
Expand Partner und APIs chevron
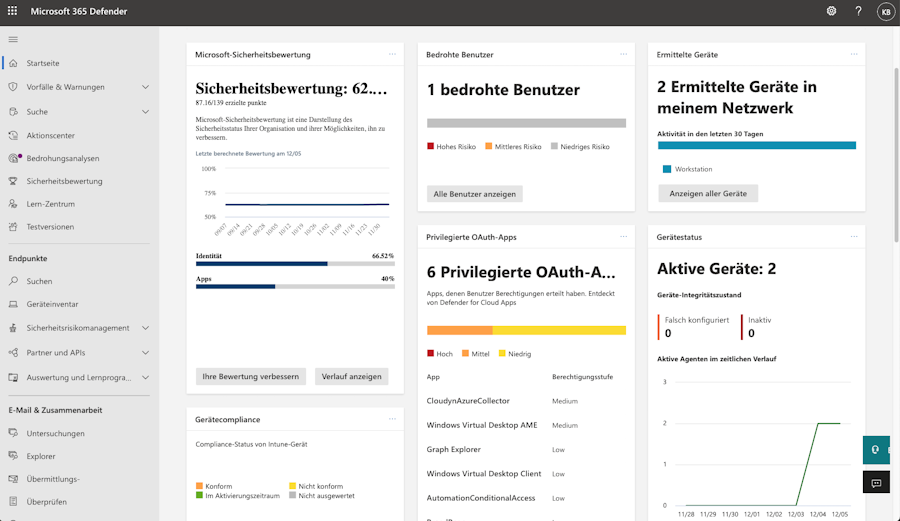(145, 353)
